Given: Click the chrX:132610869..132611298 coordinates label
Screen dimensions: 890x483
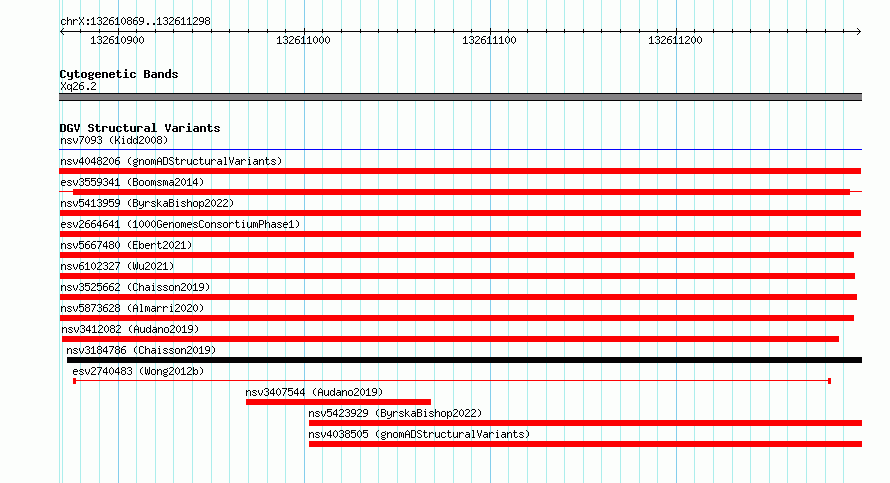Looking at the screenshot, I should coord(135,21).
